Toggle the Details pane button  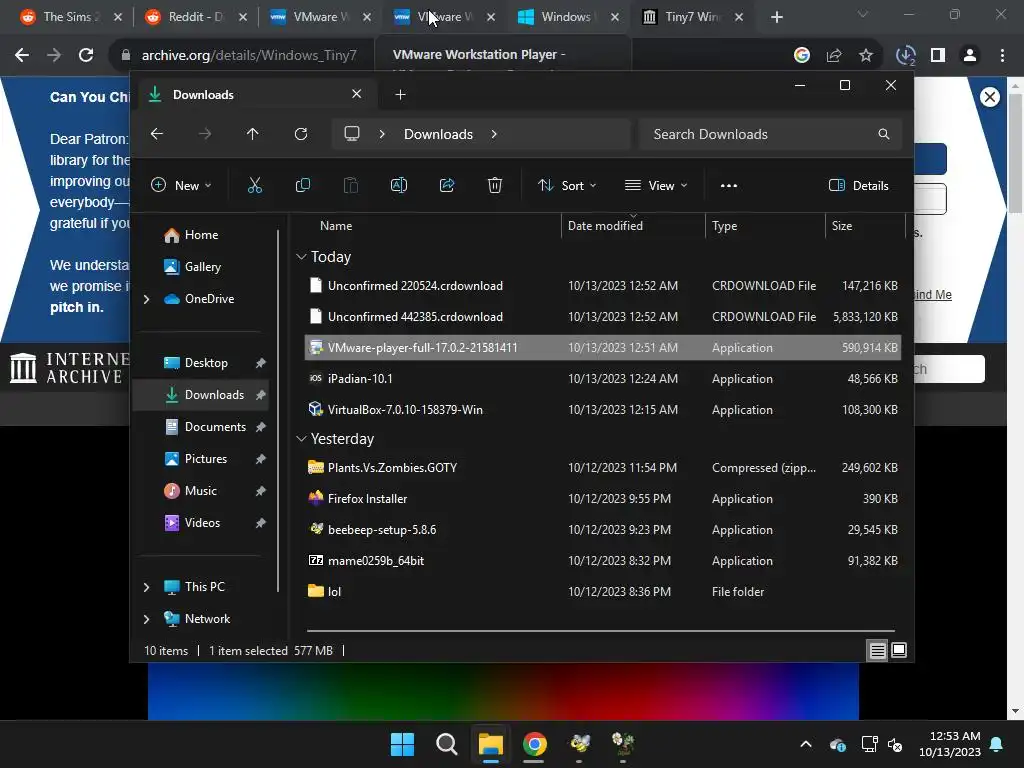[x=858, y=185]
